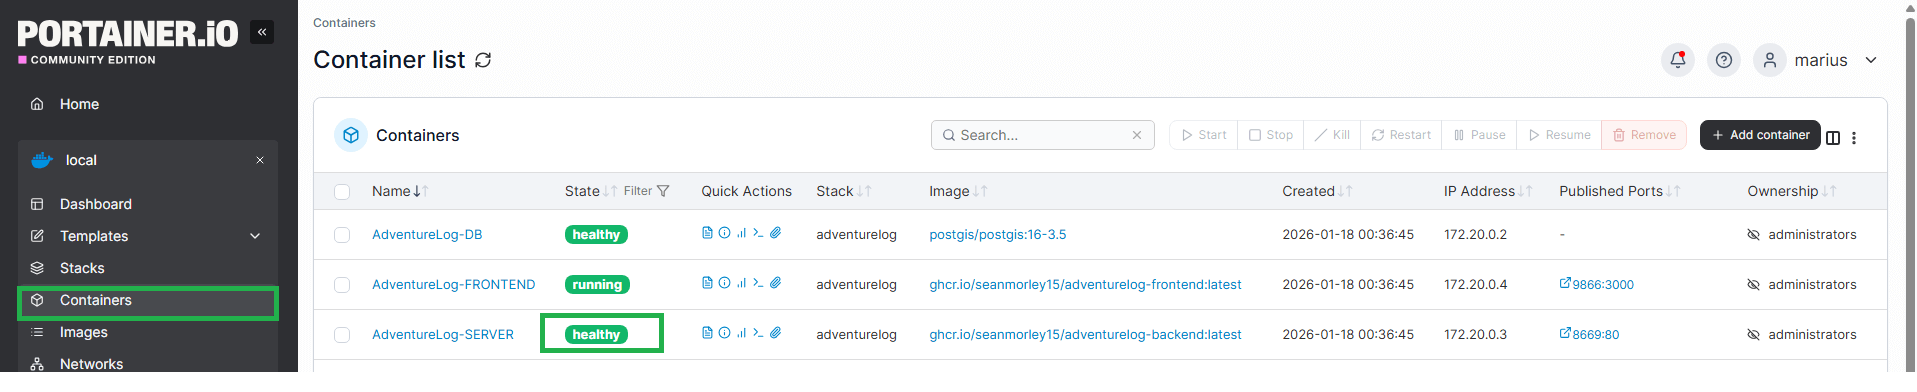Screen dimensions: 1917x392
Task: Close the local environment
Action: point(260,160)
